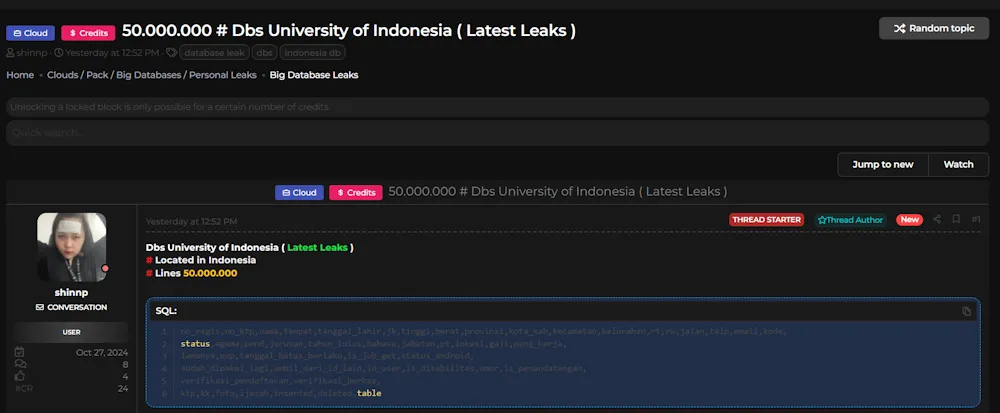This screenshot has width=1000, height=413.
Task: Open Big Database Leaks breadcrumb
Action: click(x=314, y=75)
